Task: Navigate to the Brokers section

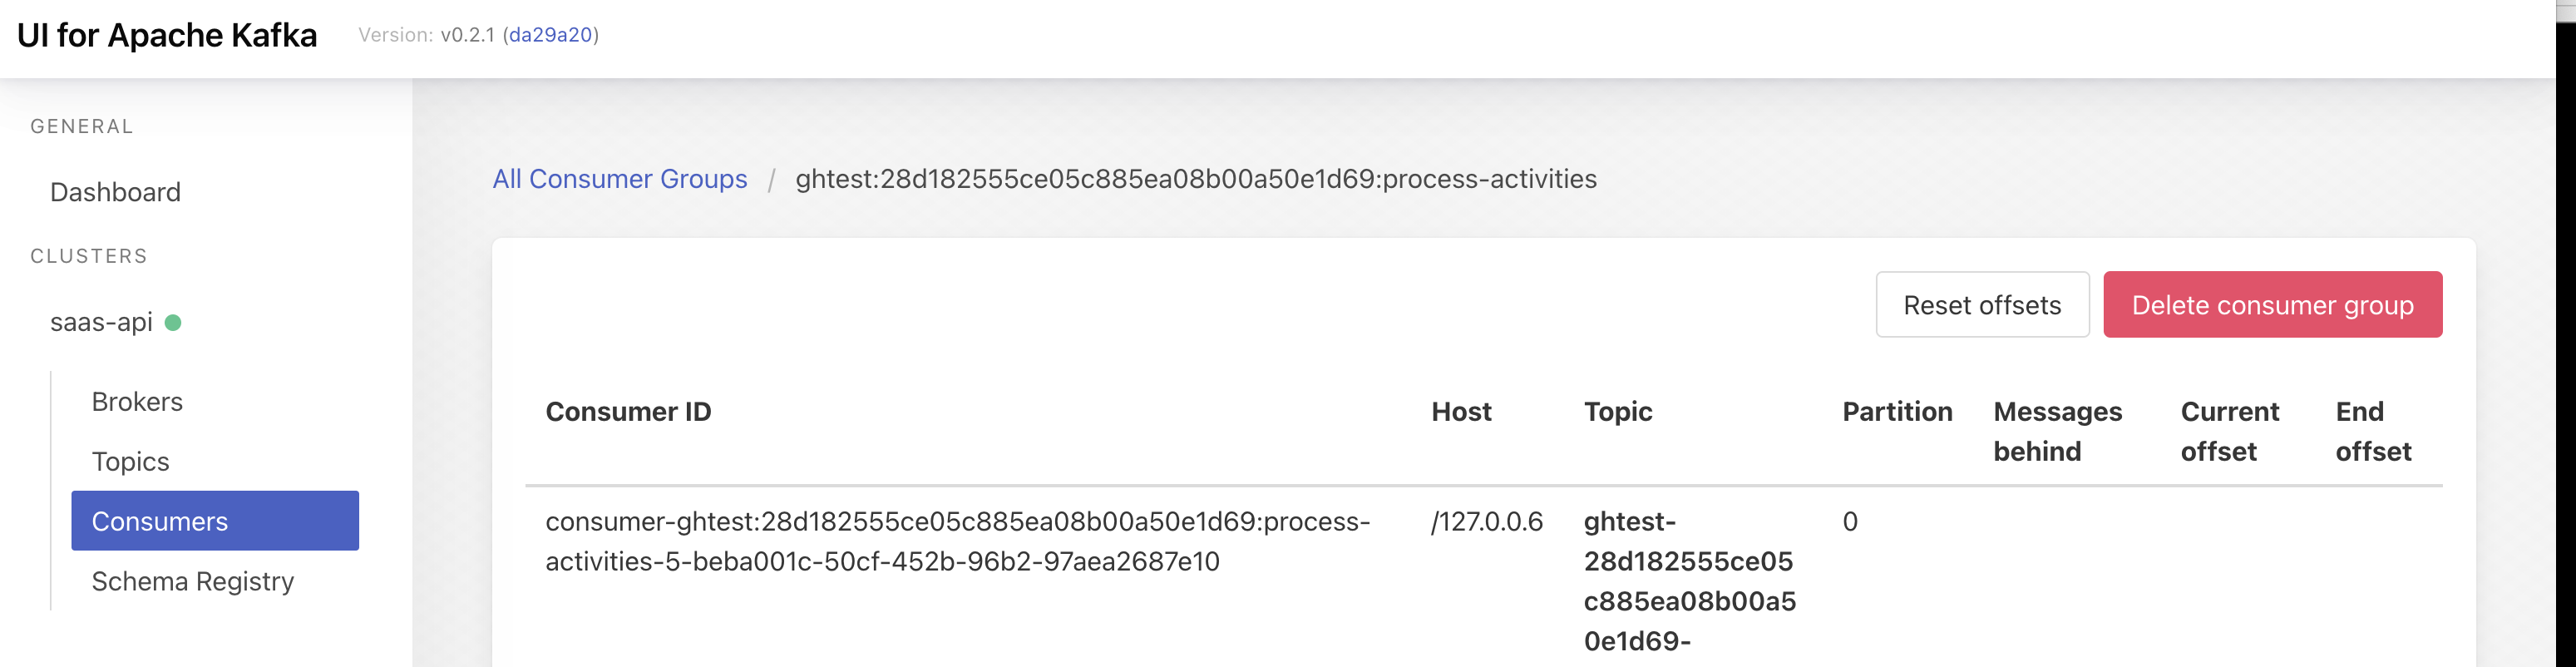Action: click(137, 401)
